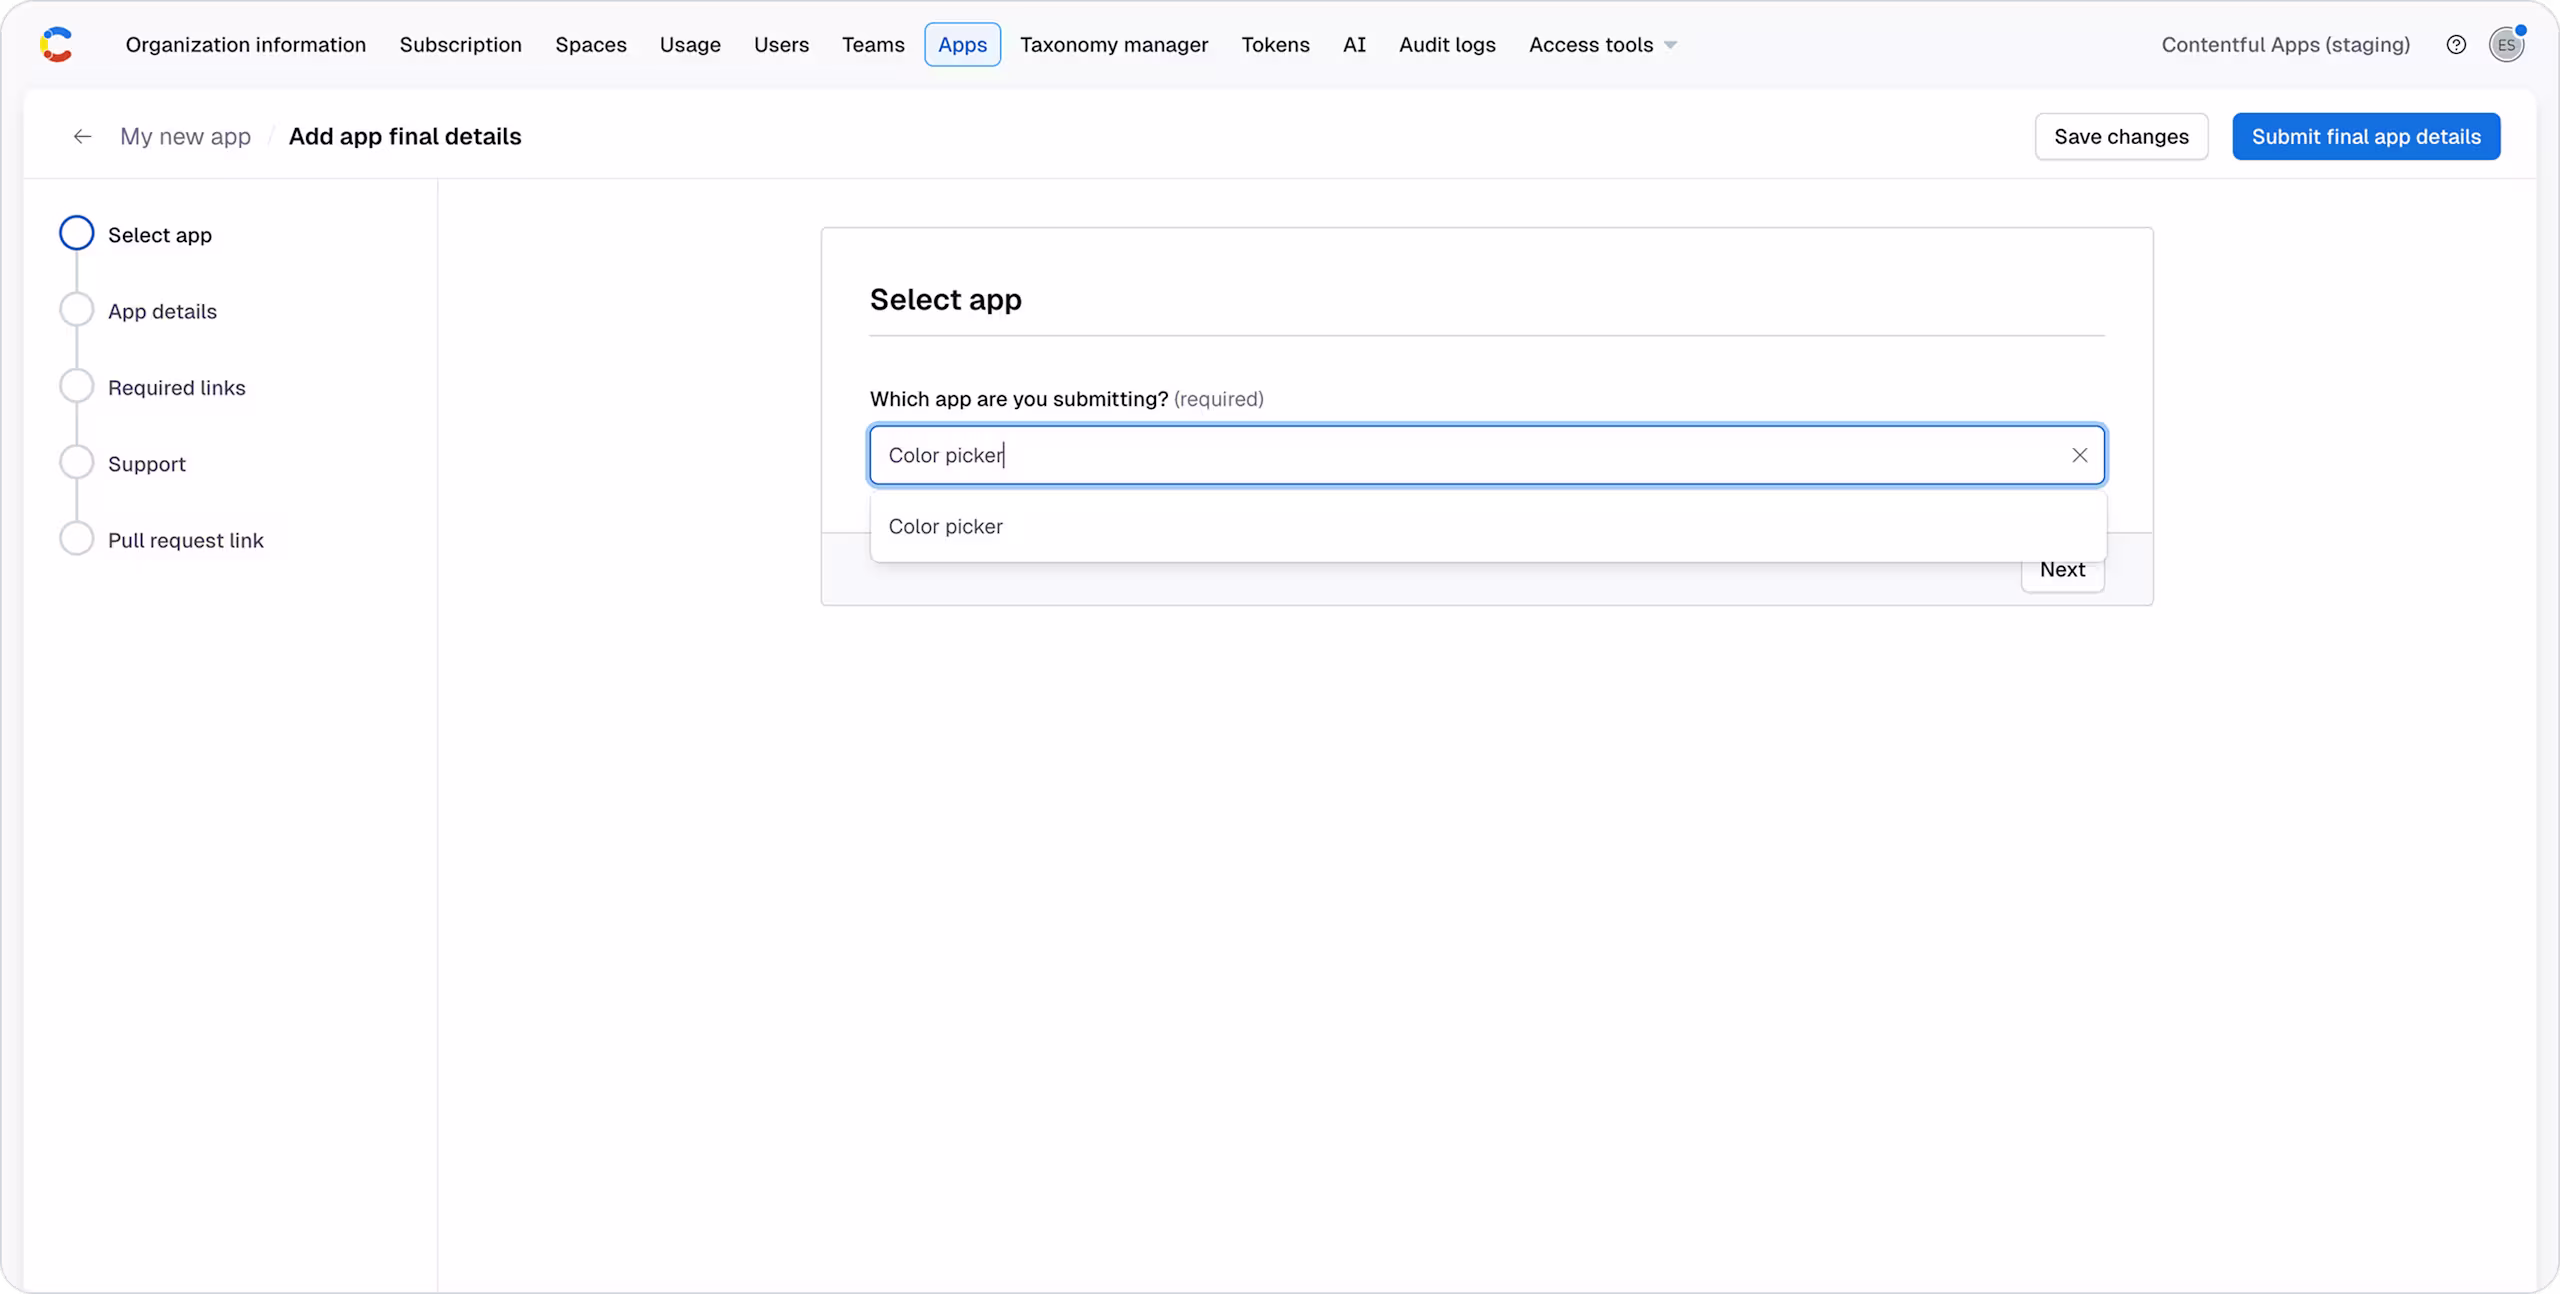Select the App details step circle
The height and width of the screenshot is (1294, 2560).
click(77, 310)
